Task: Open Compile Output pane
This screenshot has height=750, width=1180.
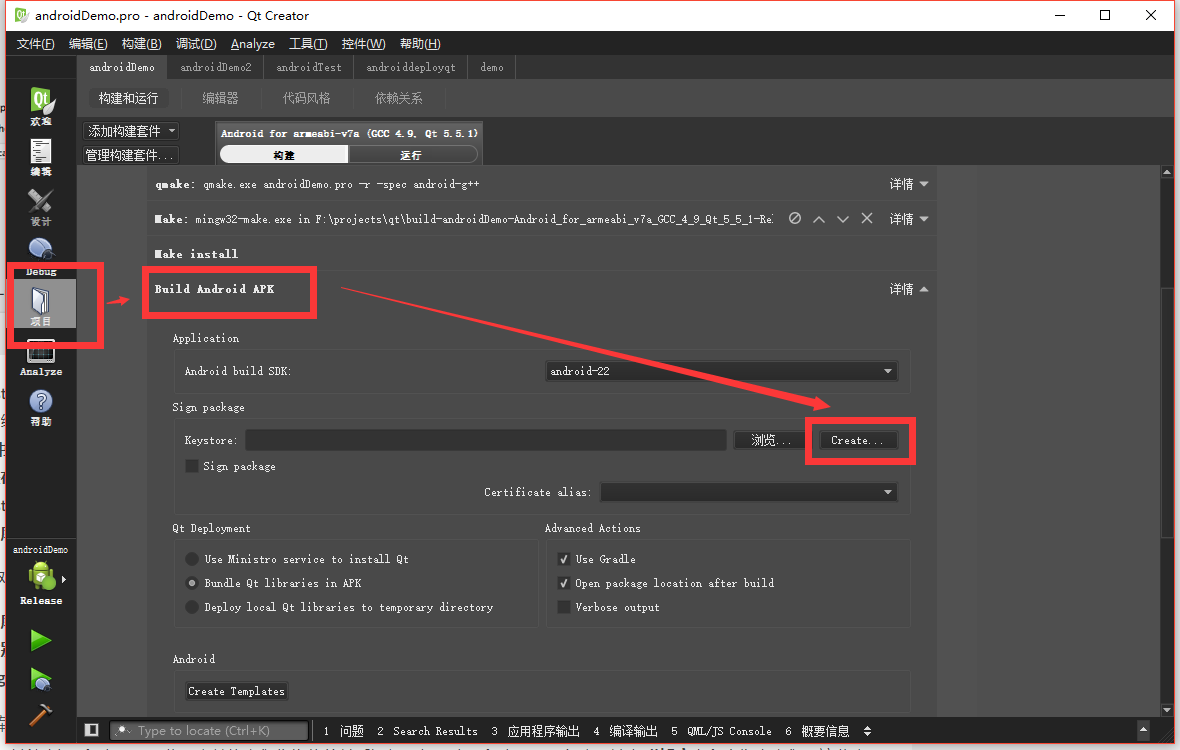Action: click(x=625, y=730)
